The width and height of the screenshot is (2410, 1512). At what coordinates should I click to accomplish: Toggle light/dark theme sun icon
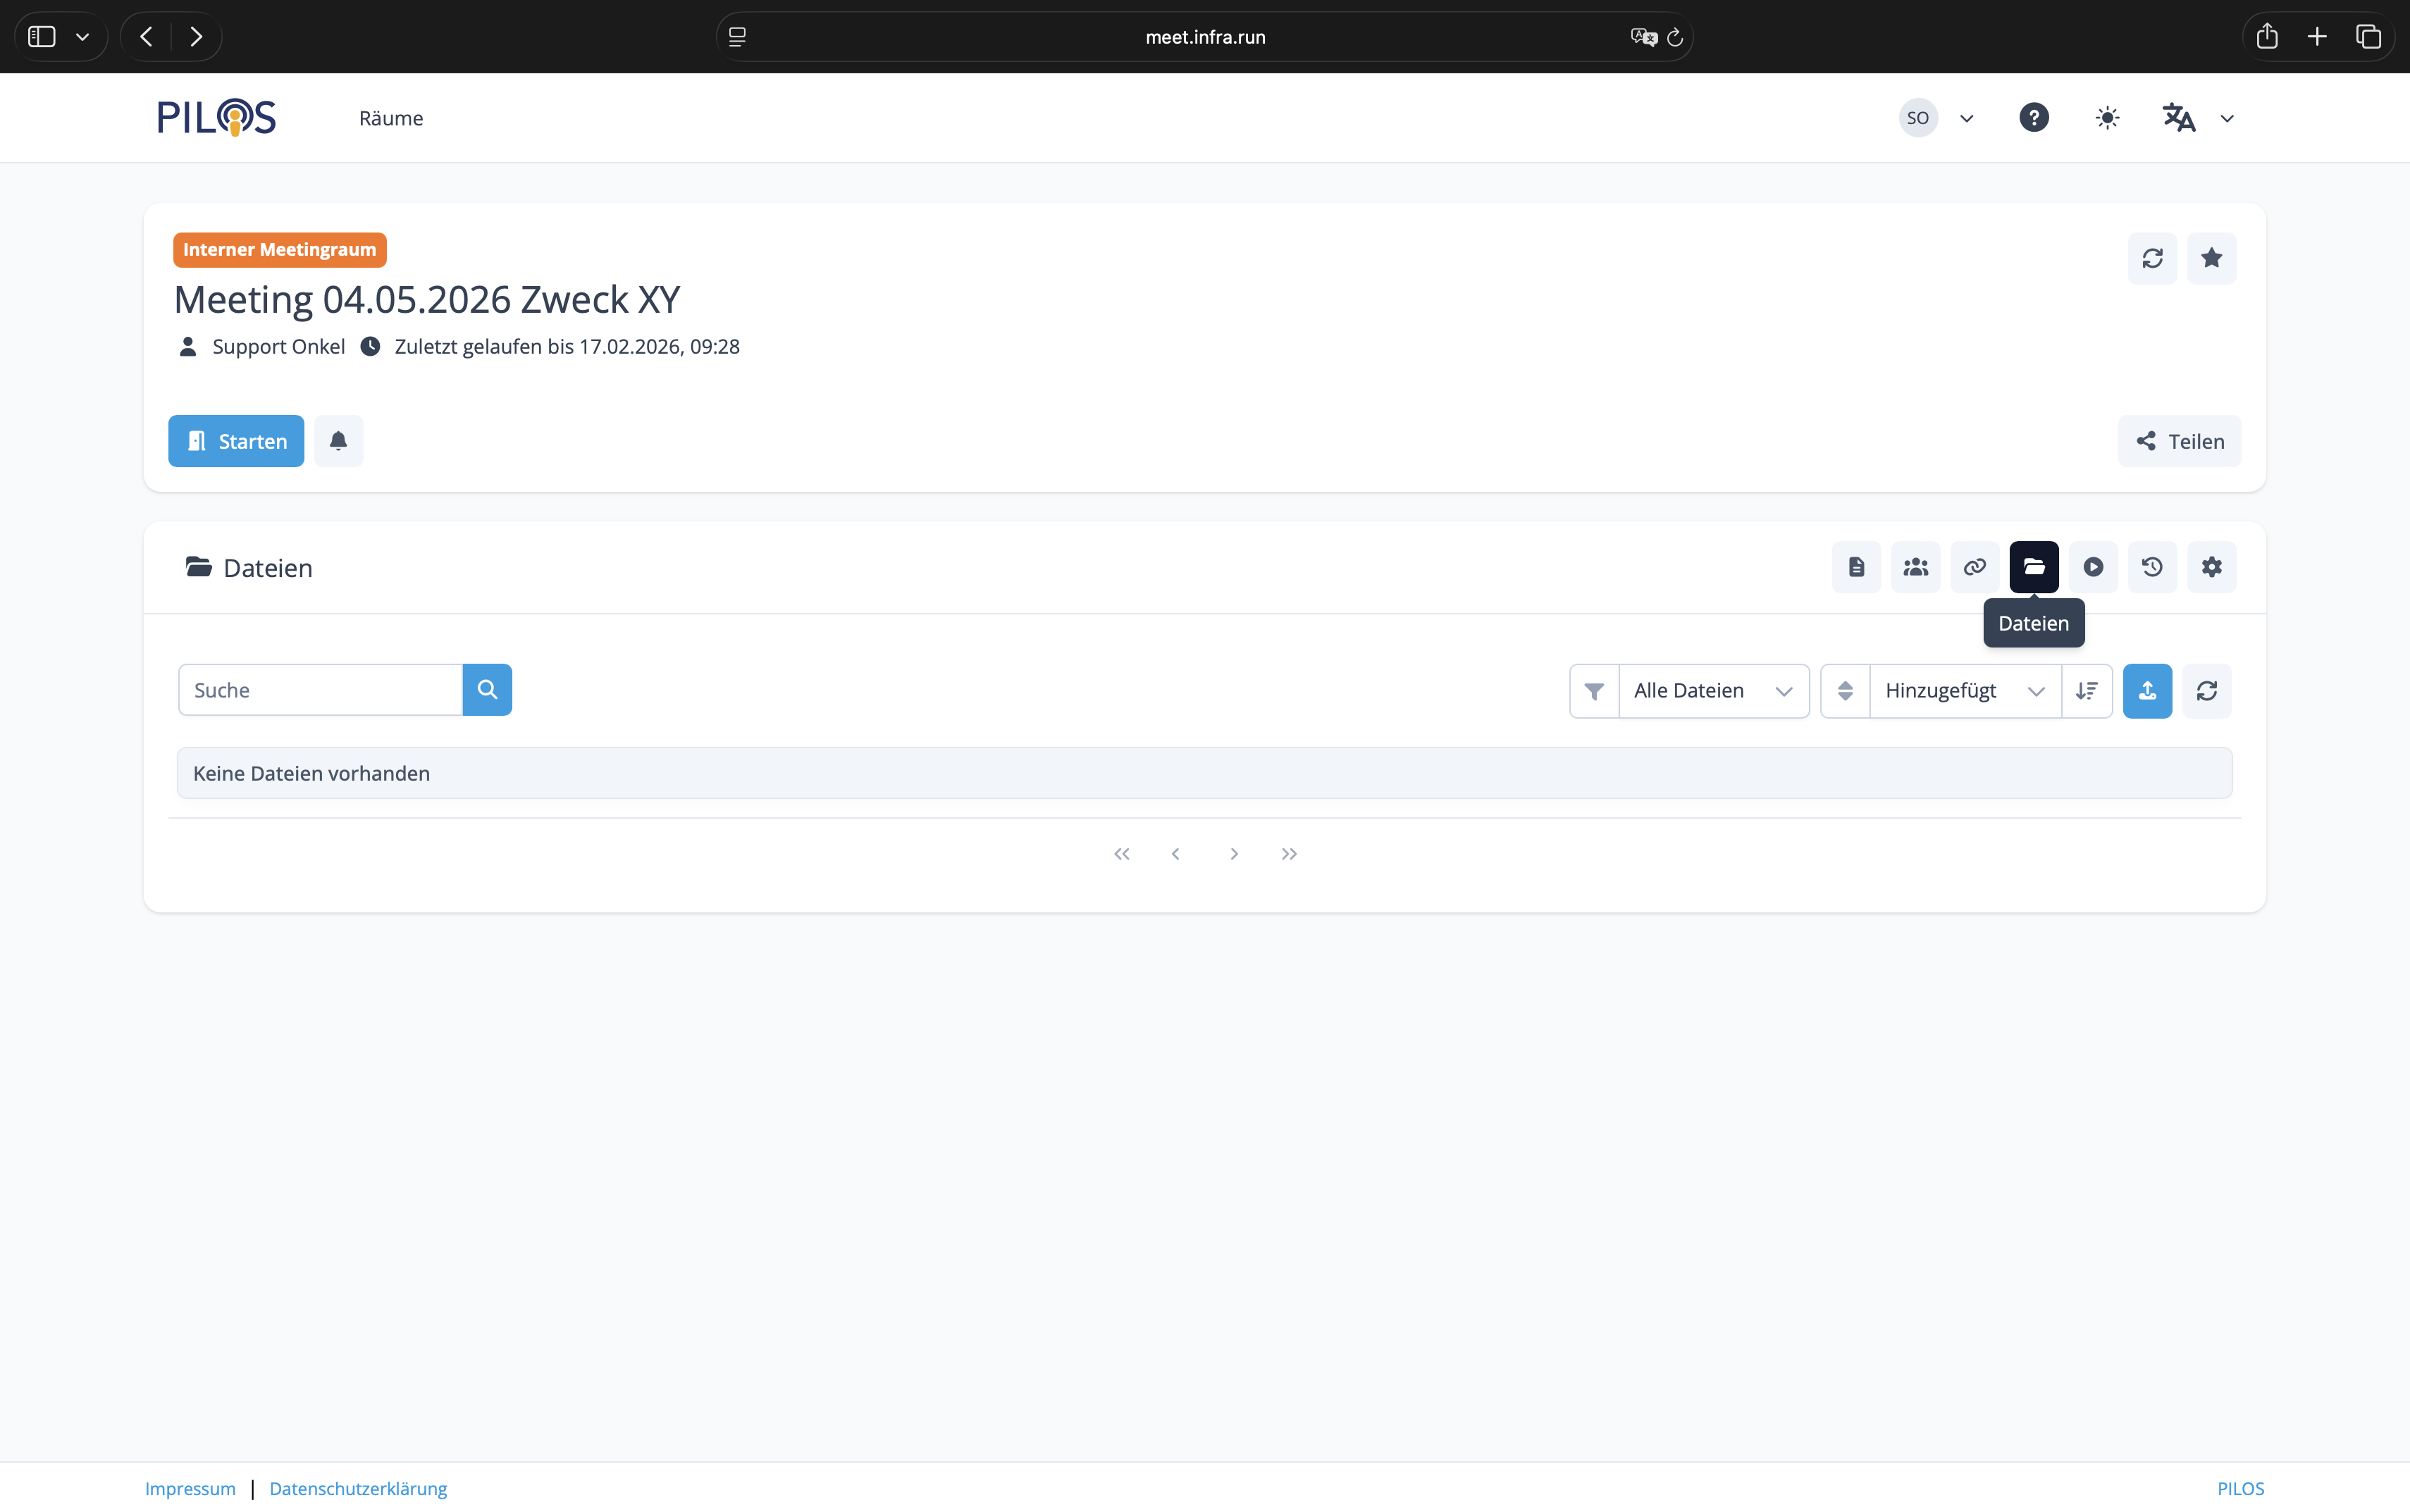pos(2107,118)
